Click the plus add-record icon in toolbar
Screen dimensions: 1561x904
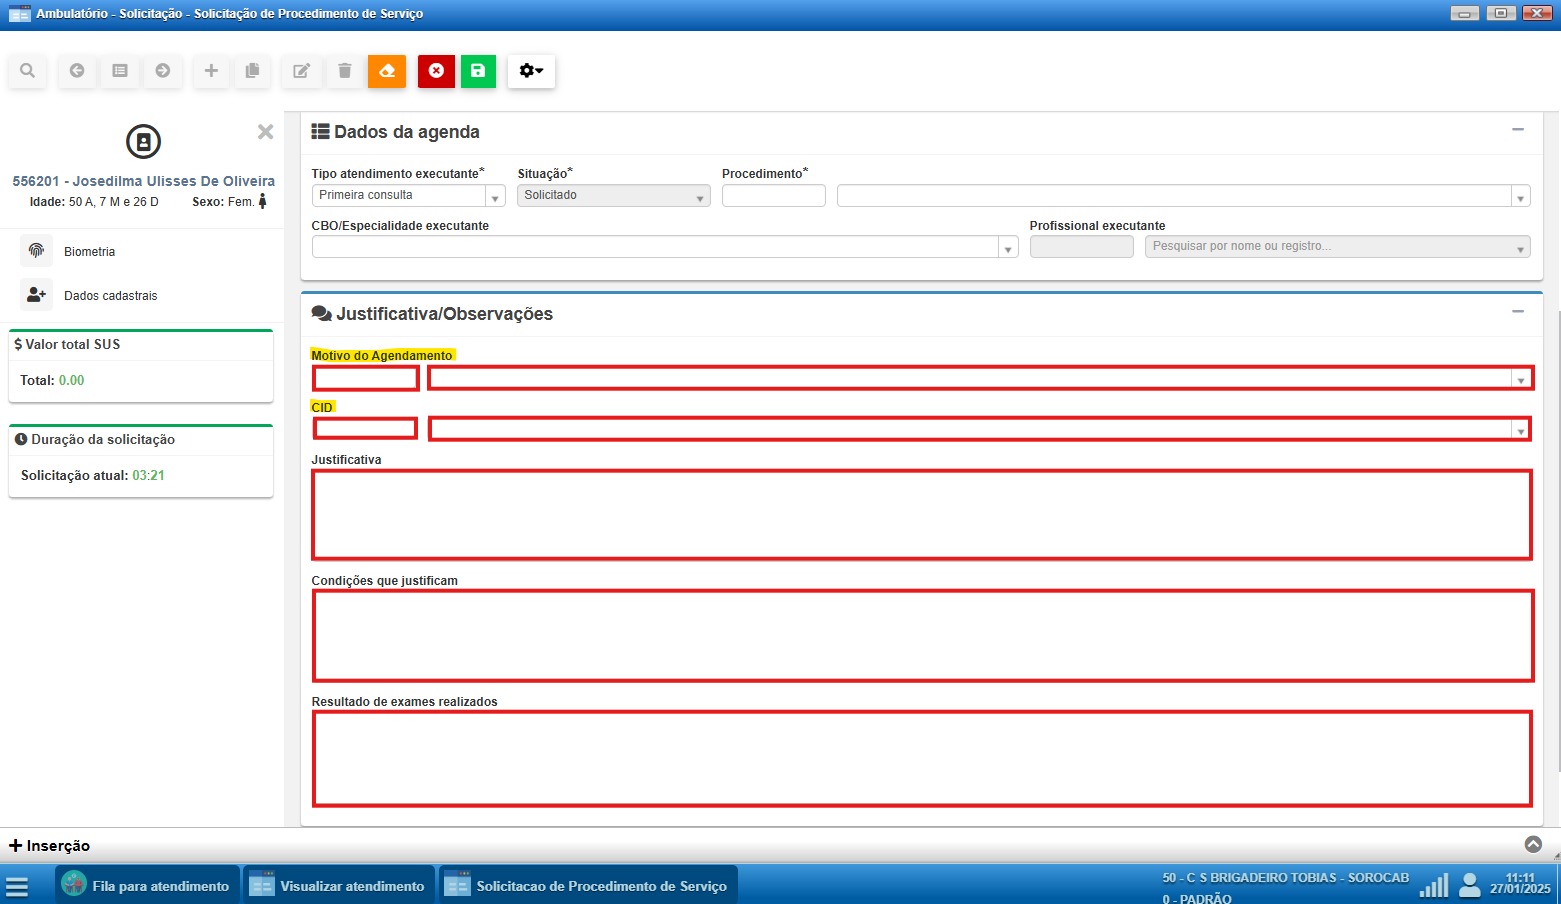tap(211, 71)
